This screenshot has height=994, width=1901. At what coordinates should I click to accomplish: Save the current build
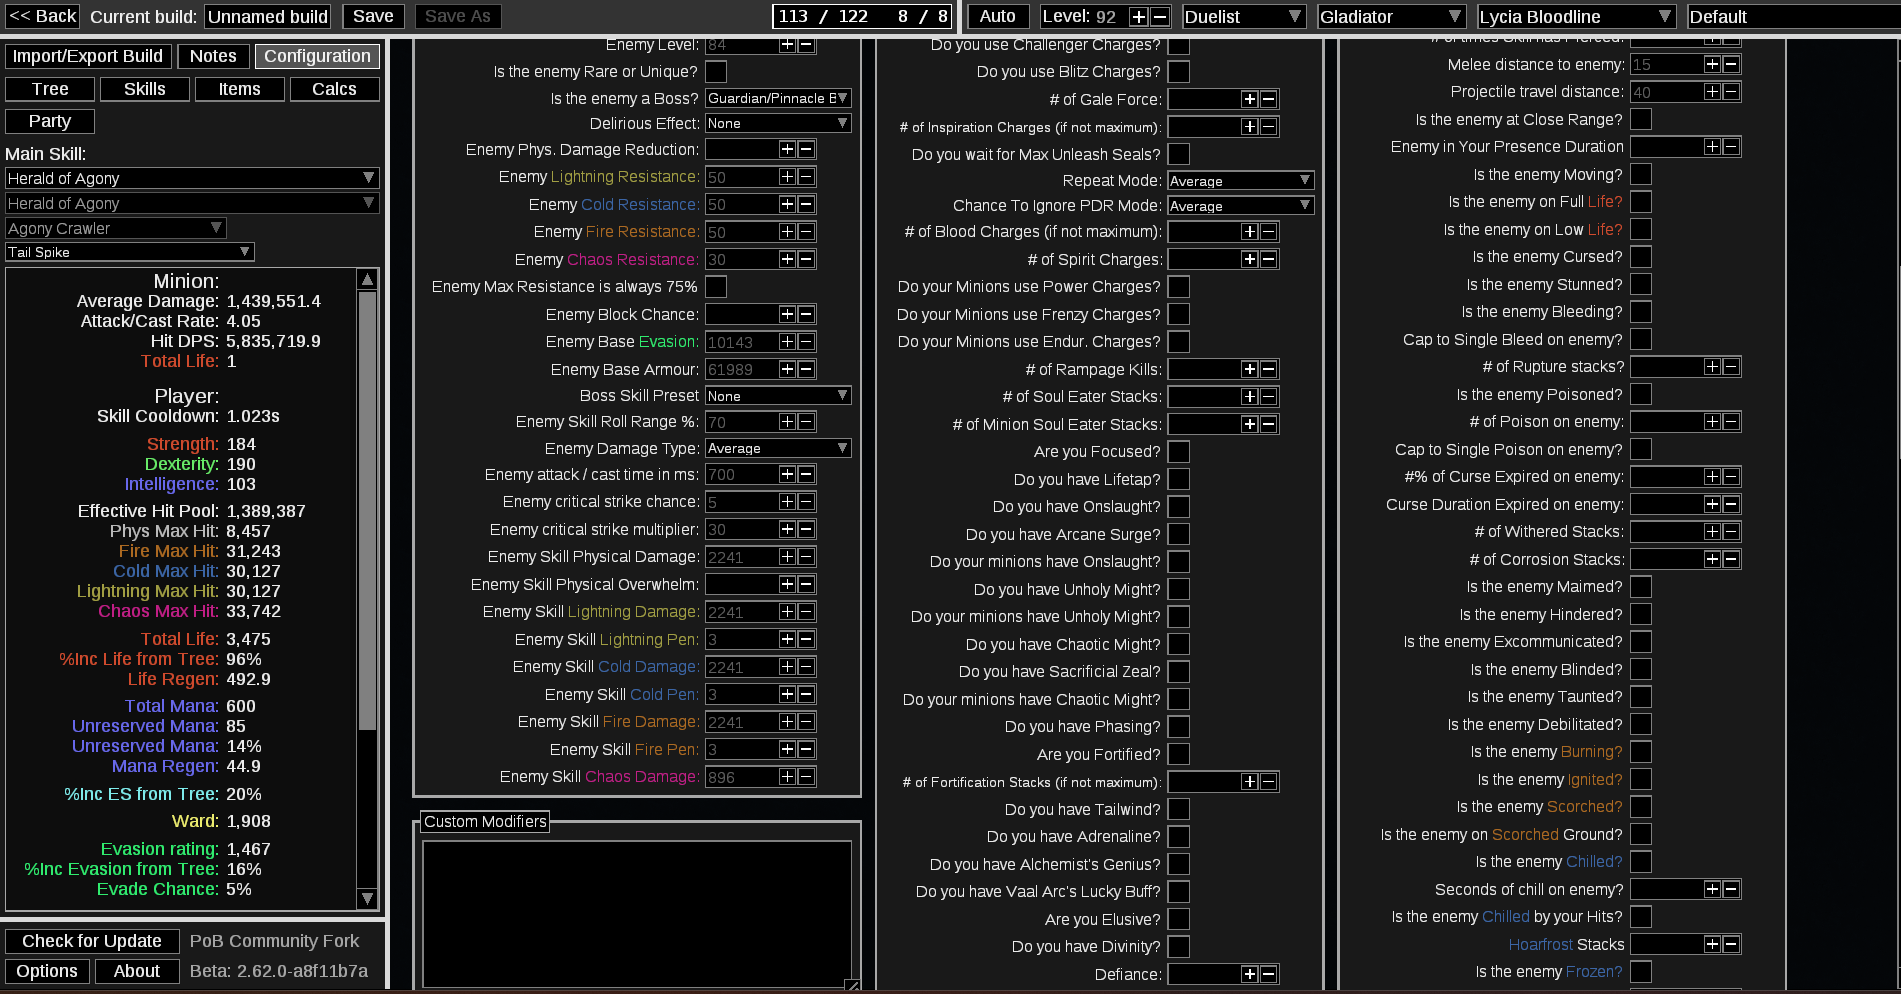click(373, 17)
